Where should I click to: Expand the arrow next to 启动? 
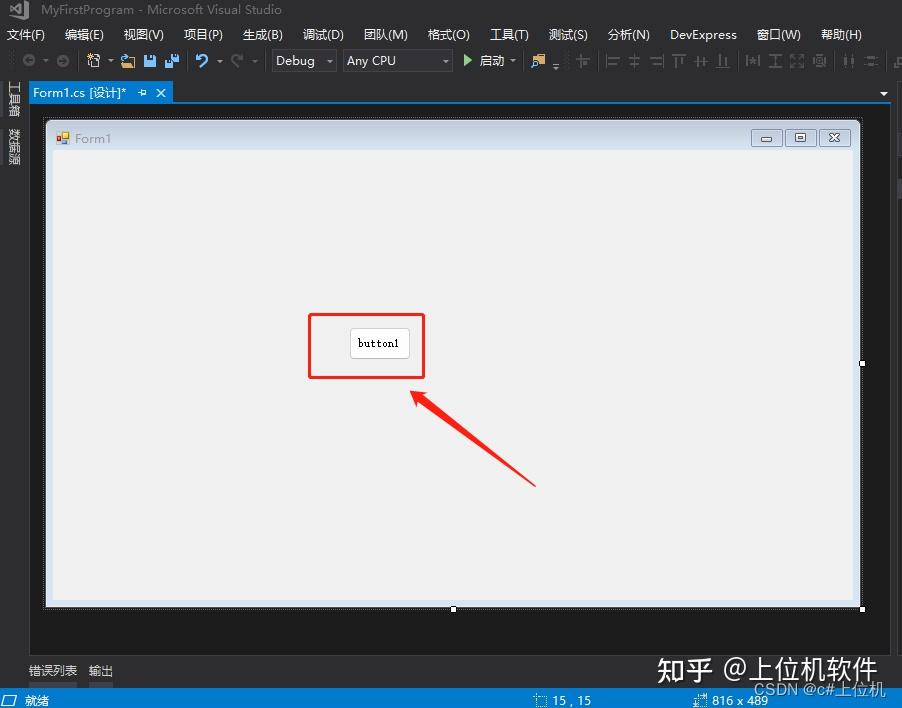513,60
